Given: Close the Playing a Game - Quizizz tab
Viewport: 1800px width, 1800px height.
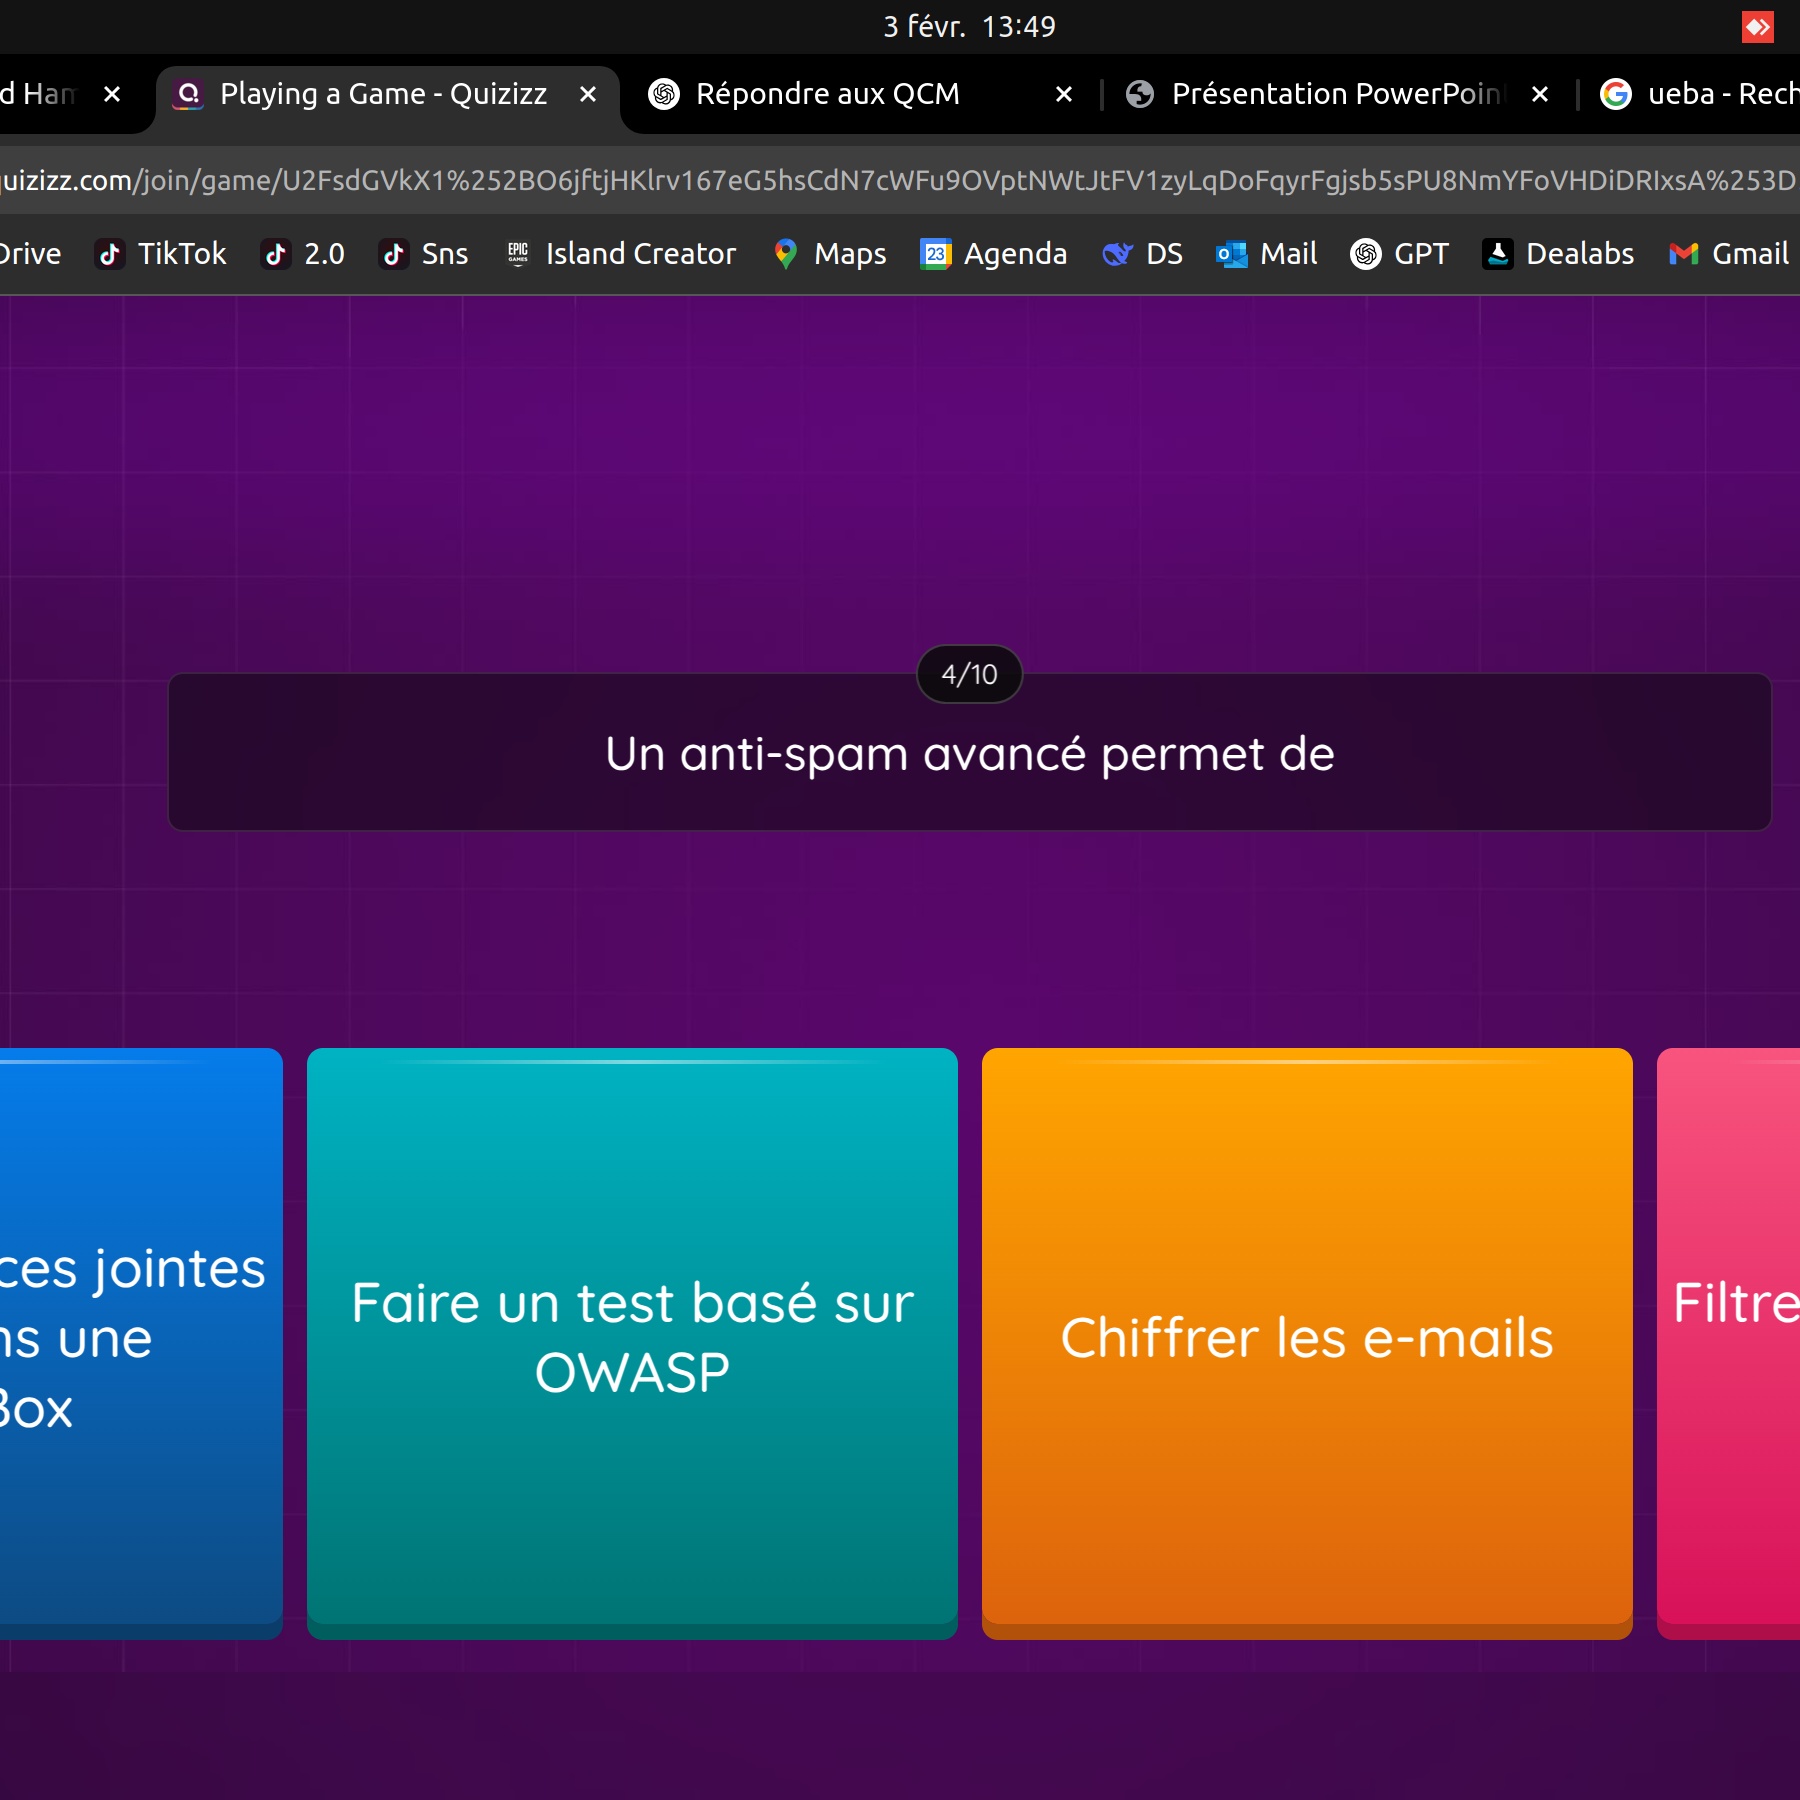Looking at the screenshot, I should 588,94.
